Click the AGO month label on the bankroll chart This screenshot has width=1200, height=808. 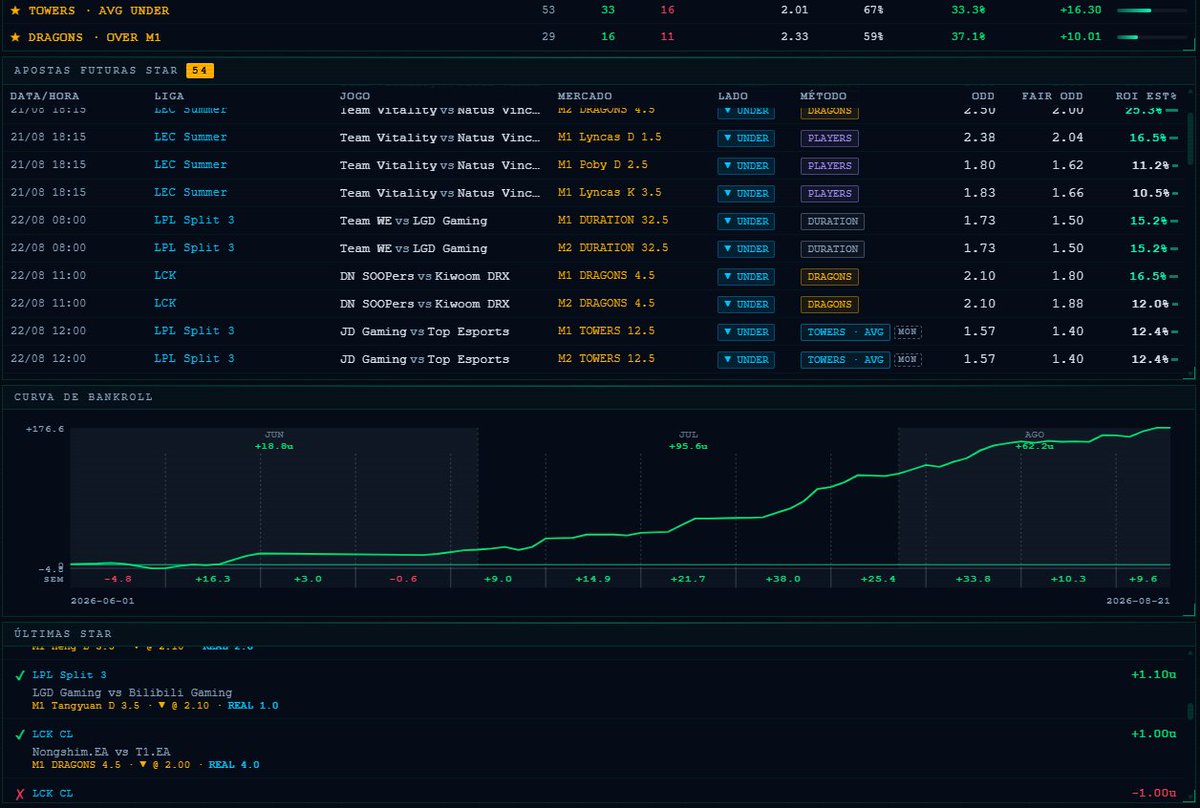pyautogui.click(x=1034, y=435)
